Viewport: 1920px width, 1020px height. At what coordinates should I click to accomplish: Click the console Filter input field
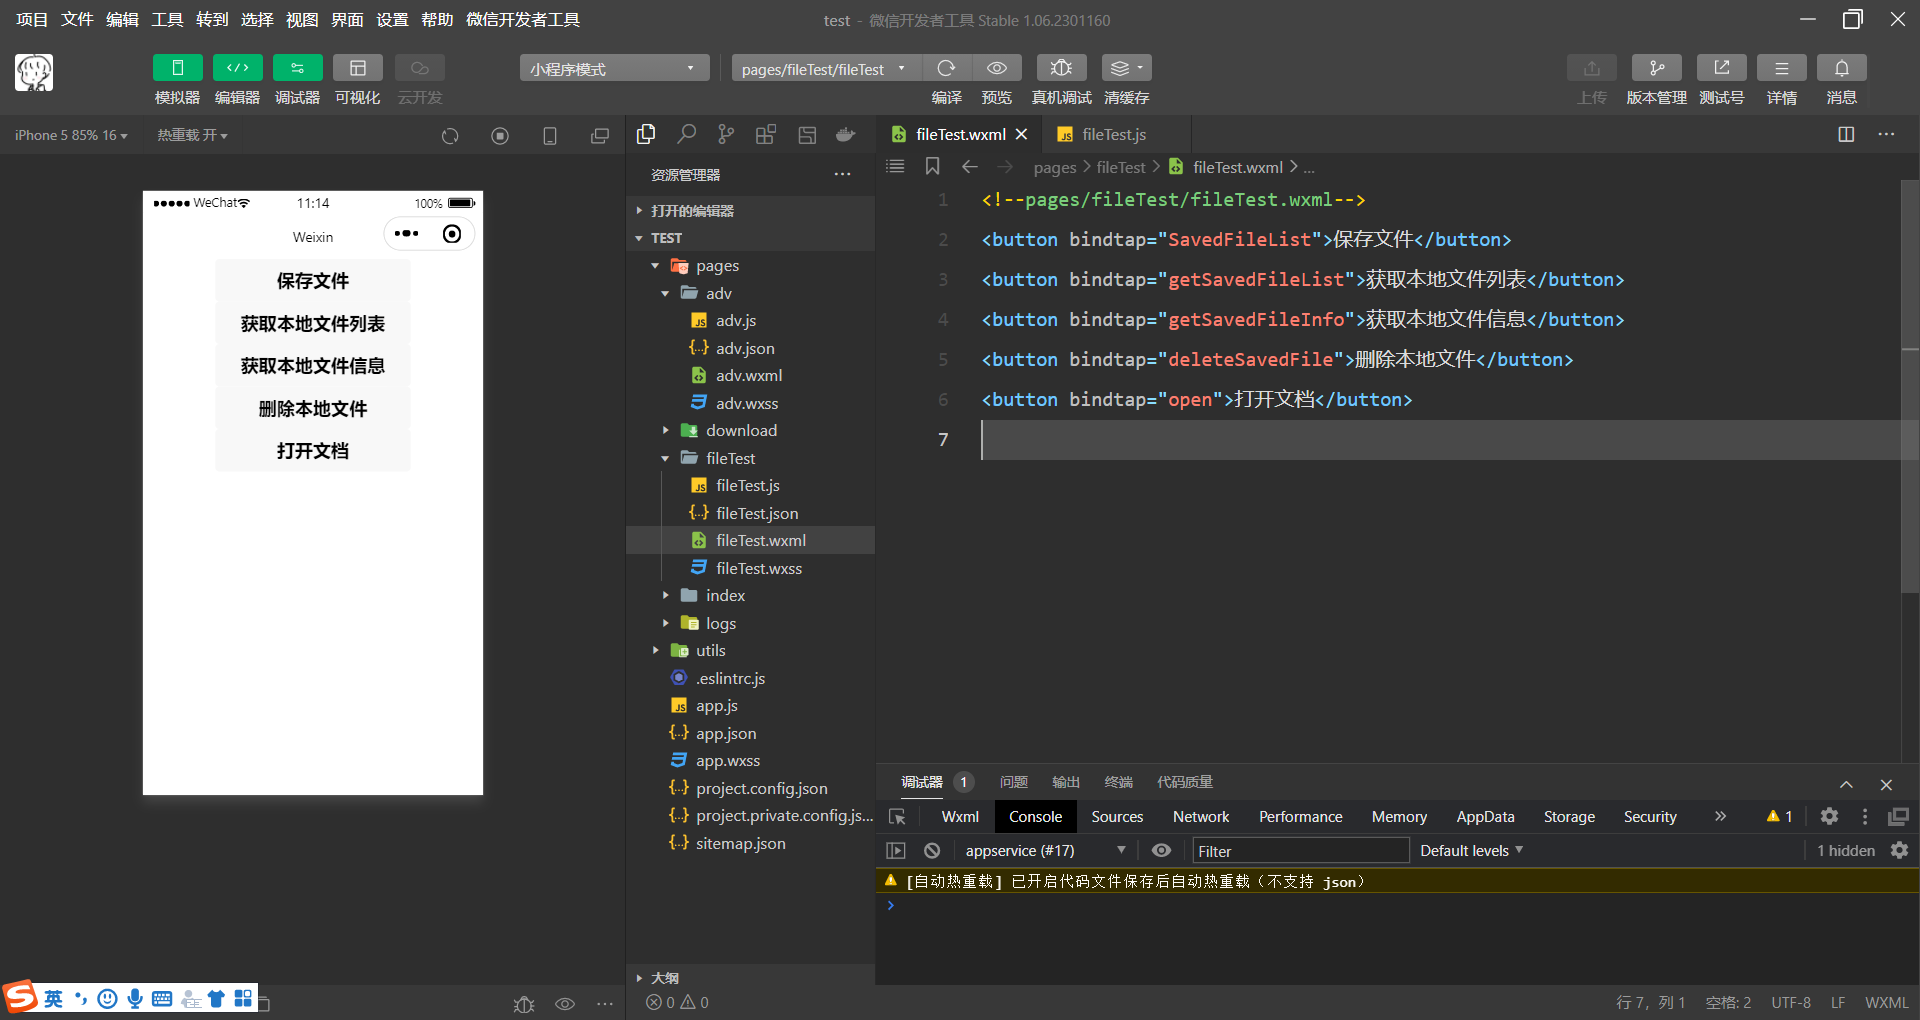(1300, 851)
